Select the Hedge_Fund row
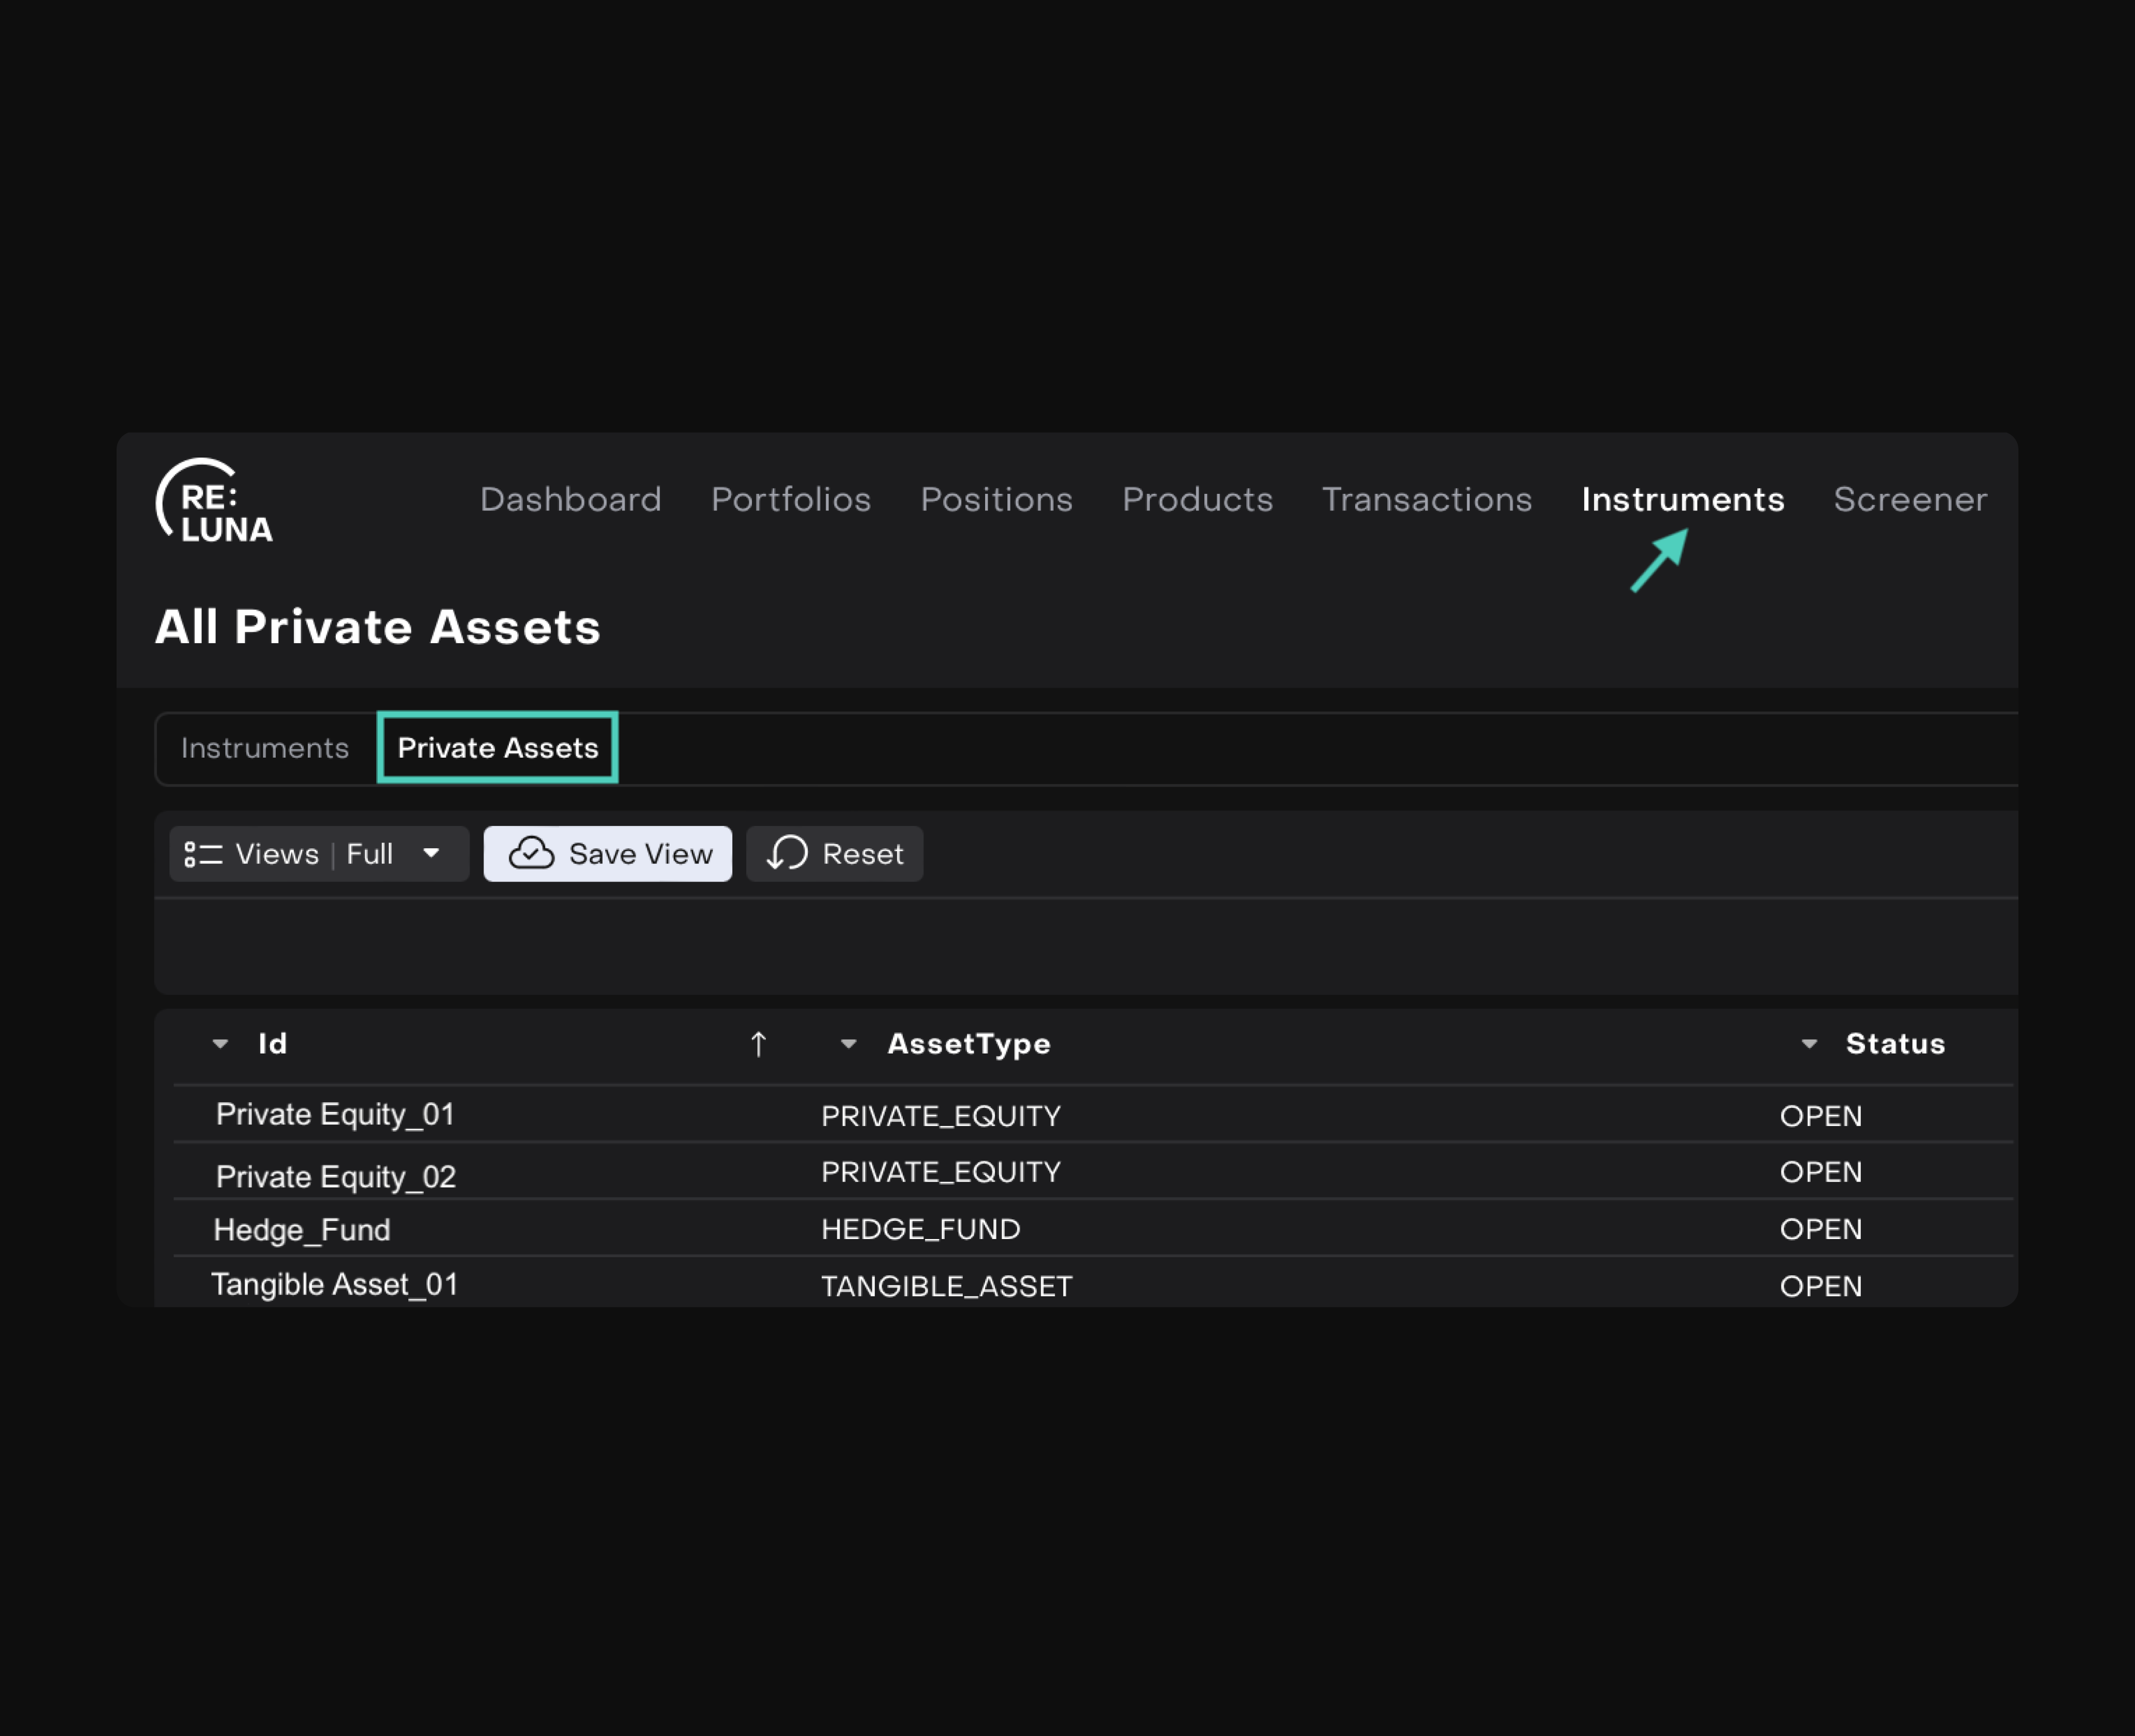This screenshot has height=1736, width=2135. pyautogui.click(x=302, y=1229)
